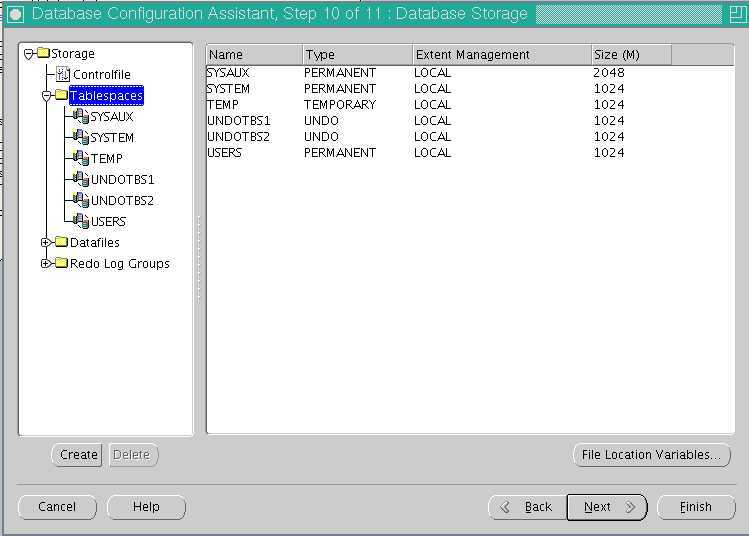This screenshot has width=749, height=536.
Task: Expand the Datafiles tree node
Action: pos(45,243)
